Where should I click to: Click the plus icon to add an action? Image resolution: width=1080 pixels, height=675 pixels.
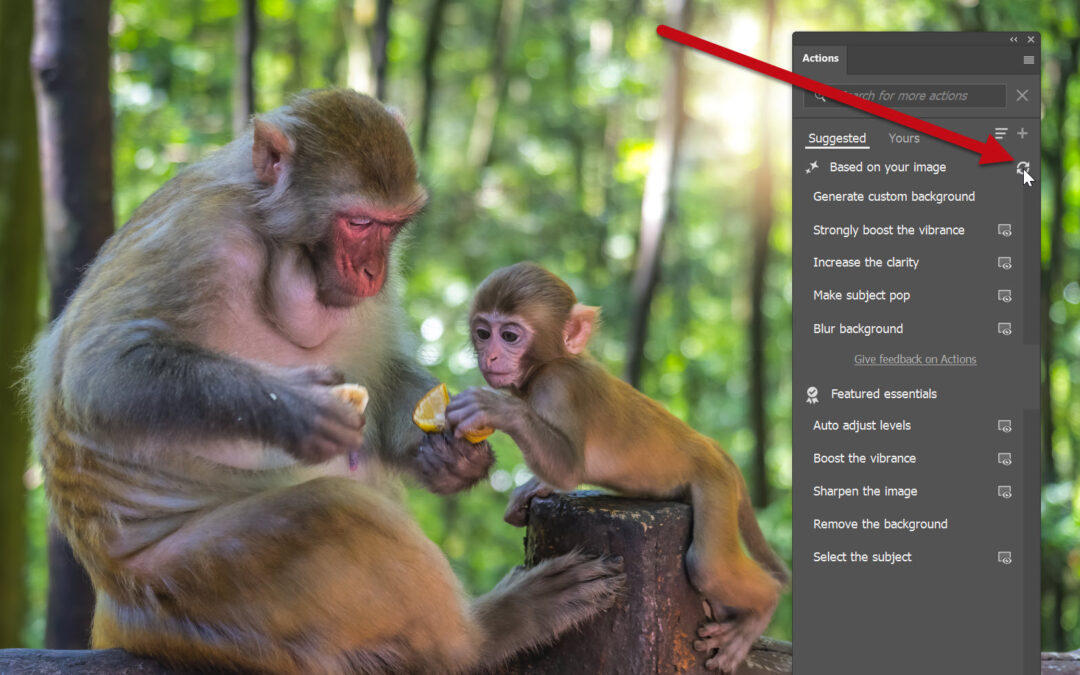click(x=1022, y=134)
